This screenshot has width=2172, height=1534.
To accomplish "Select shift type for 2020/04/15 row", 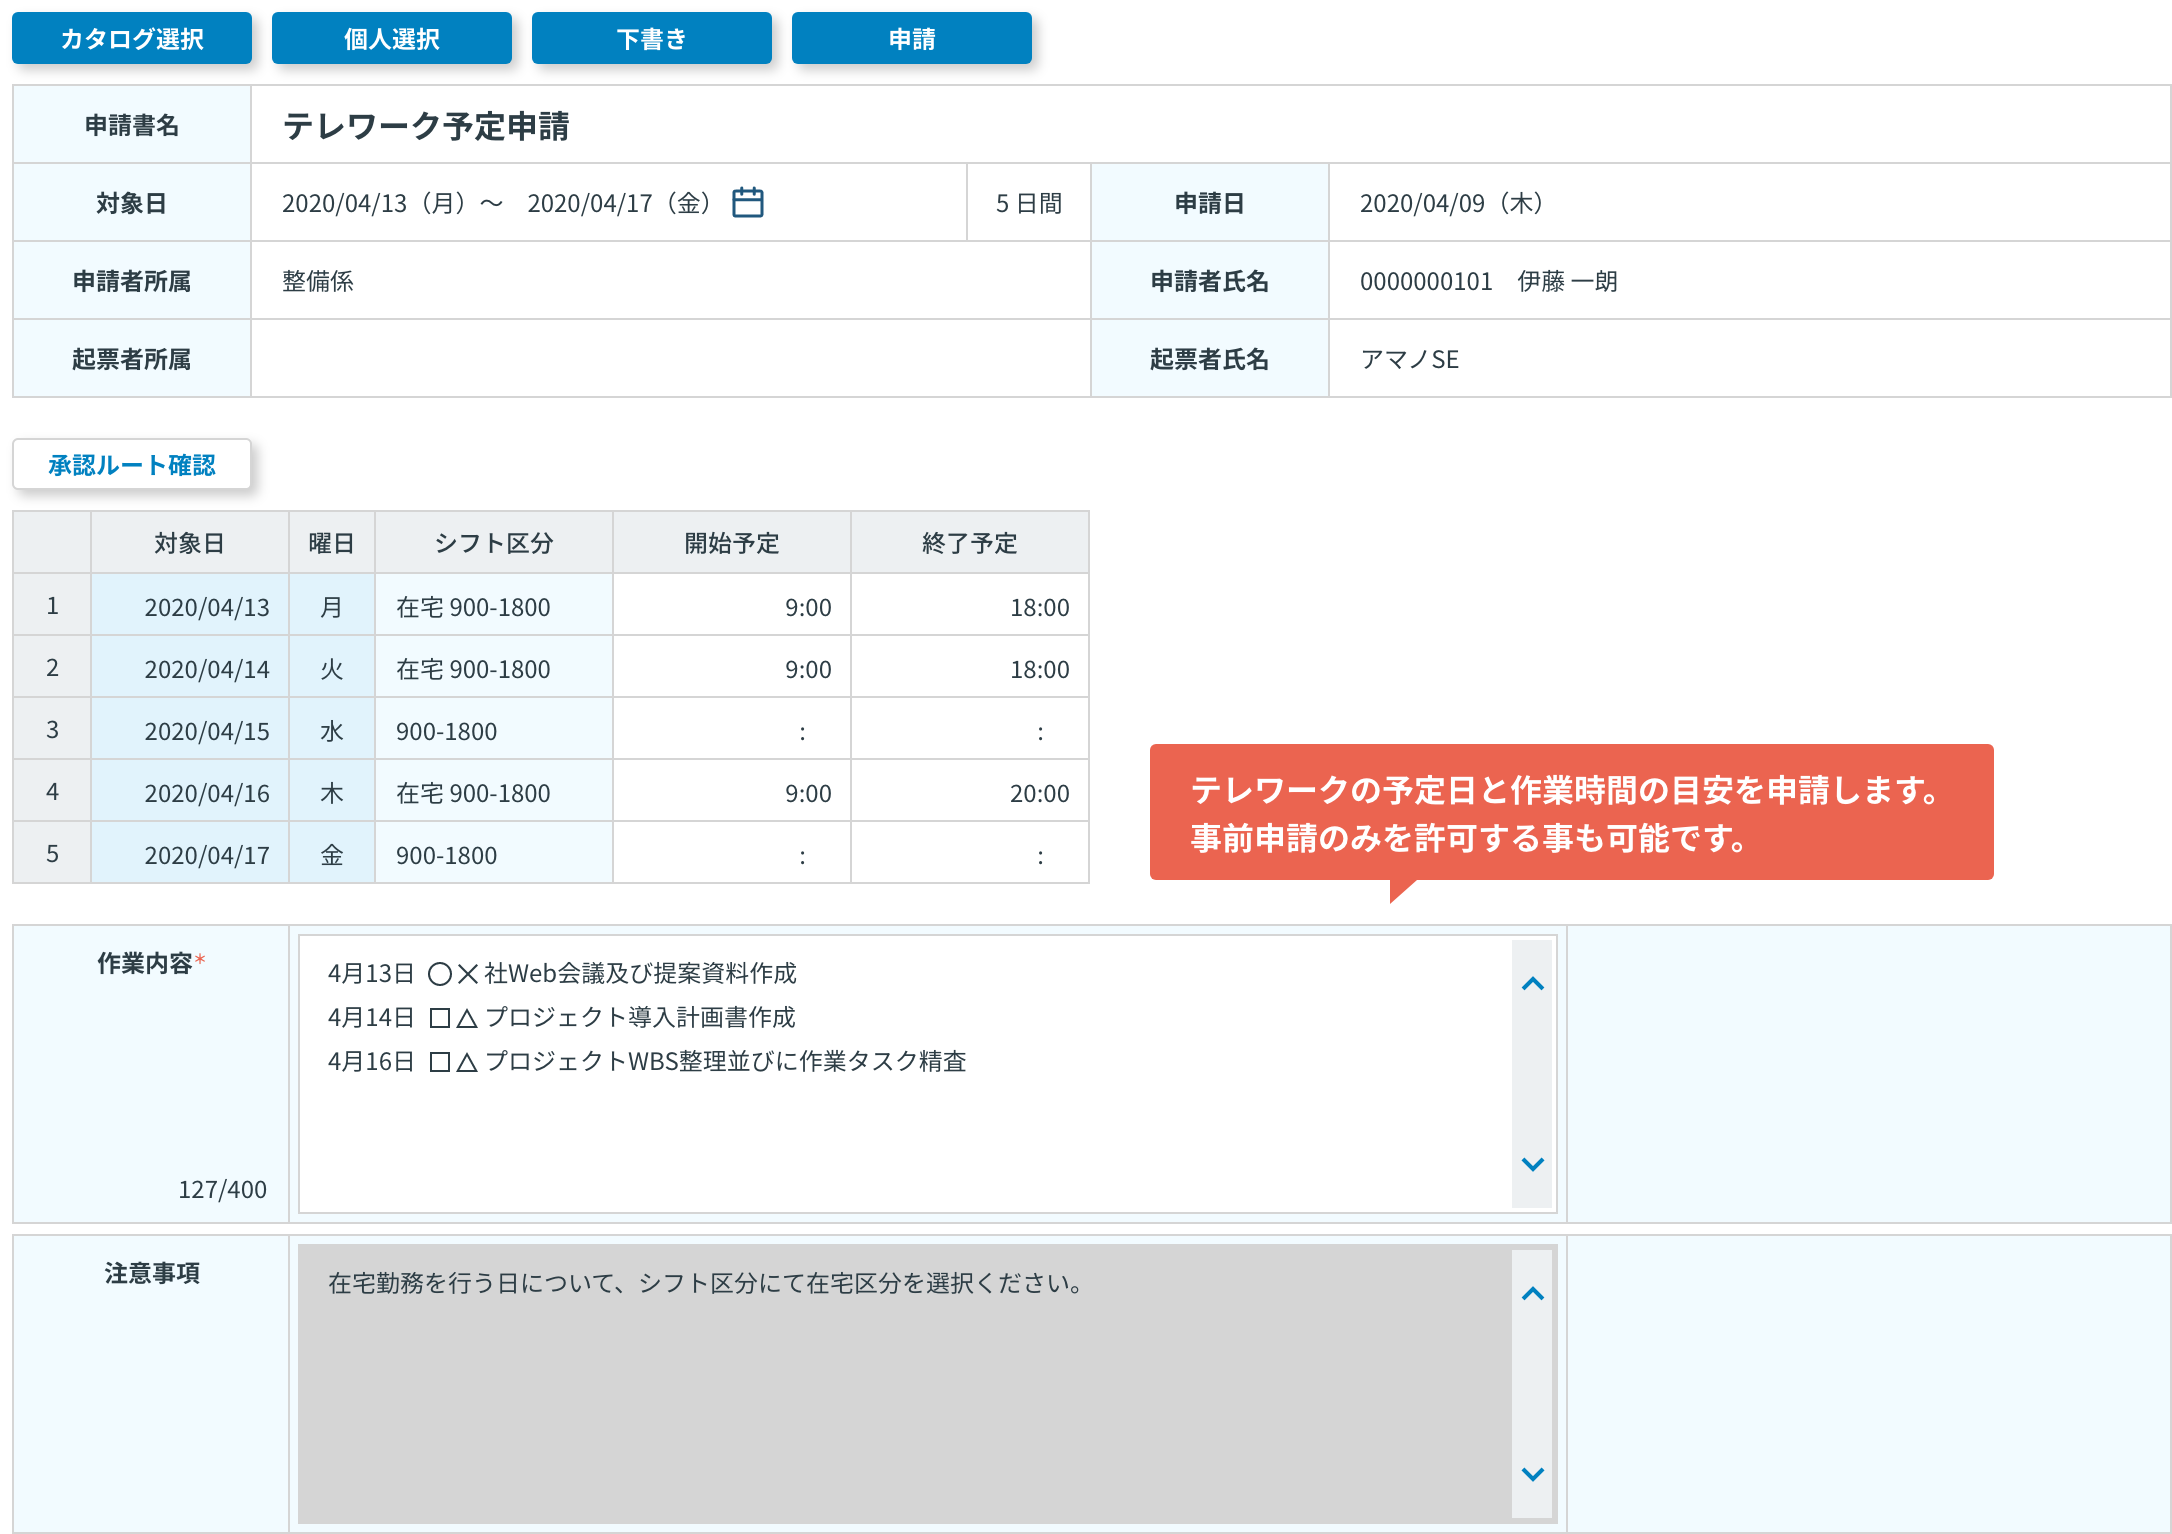I will (x=494, y=730).
